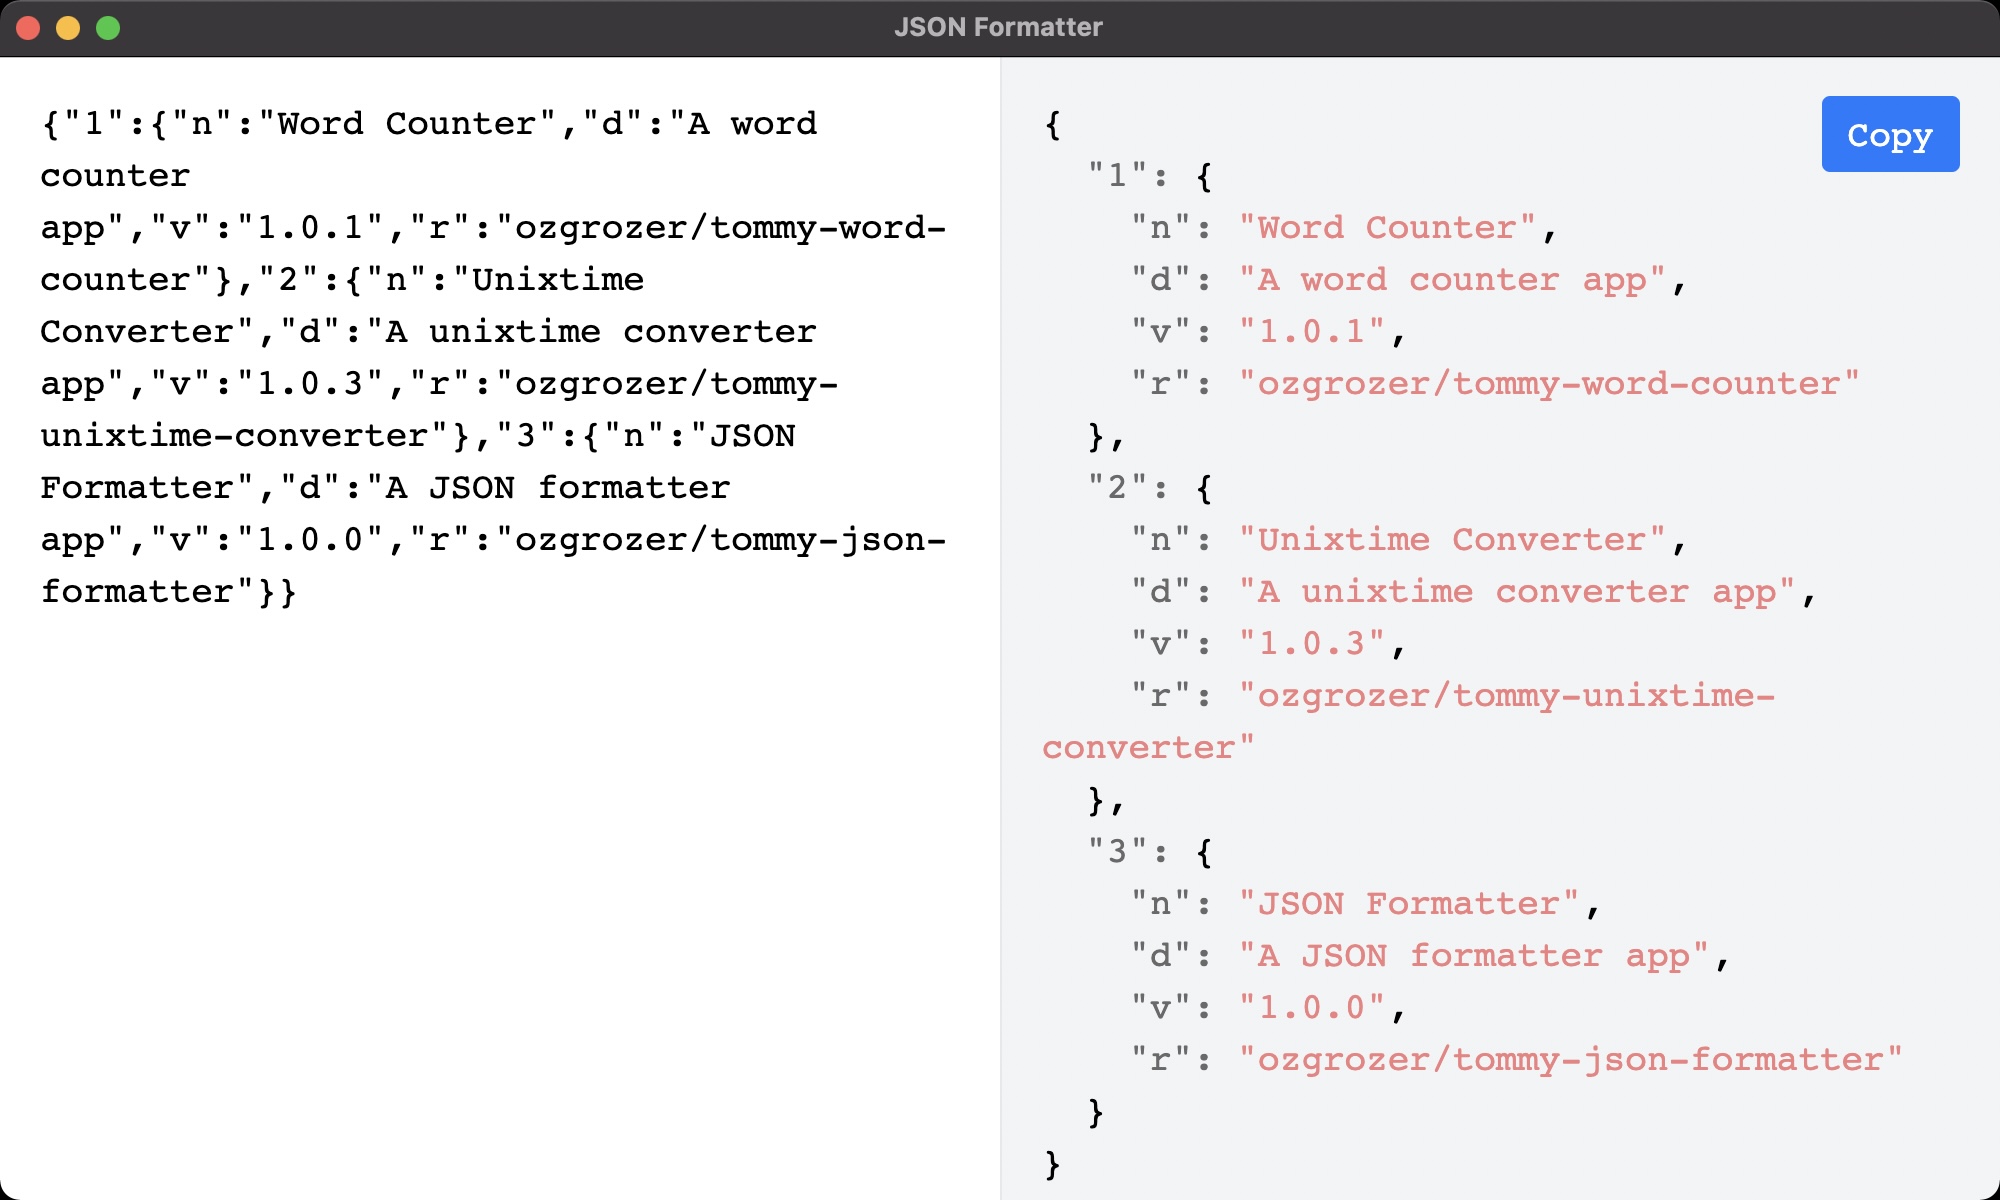Viewport: 2000px width, 1200px height.
Task: Click the "A word counter app" string value
Action: [x=1451, y=280]
